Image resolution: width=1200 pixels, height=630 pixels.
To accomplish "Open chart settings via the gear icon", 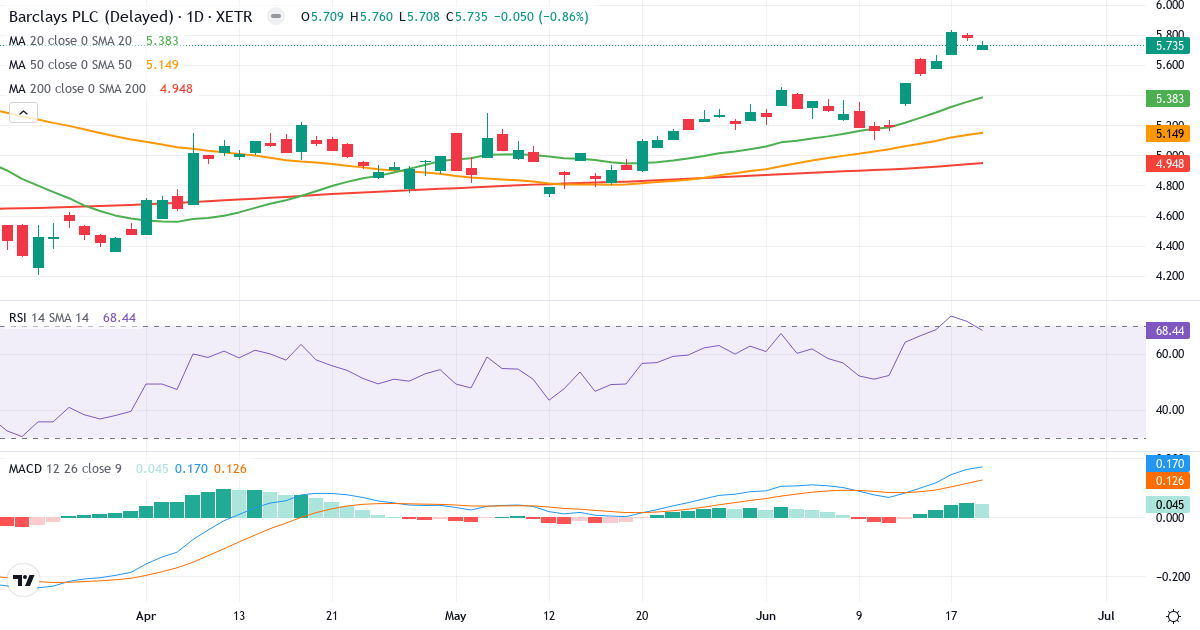I will (x=1172, y=615).
